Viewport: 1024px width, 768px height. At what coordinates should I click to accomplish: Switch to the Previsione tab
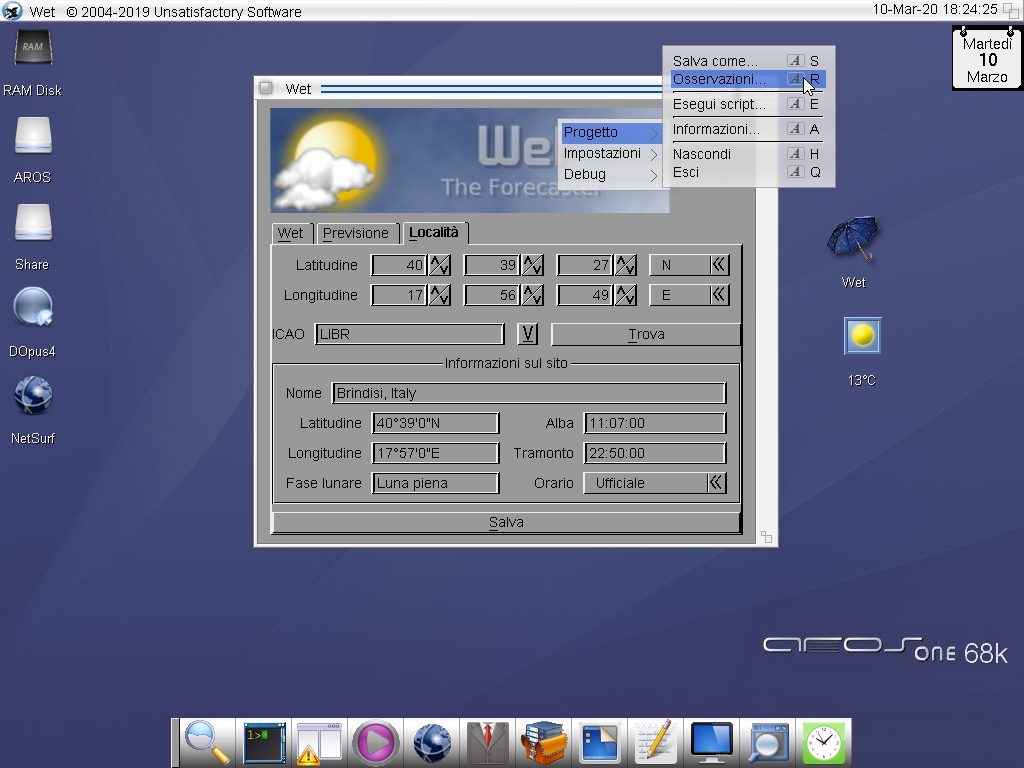click(x=356, y=233)
